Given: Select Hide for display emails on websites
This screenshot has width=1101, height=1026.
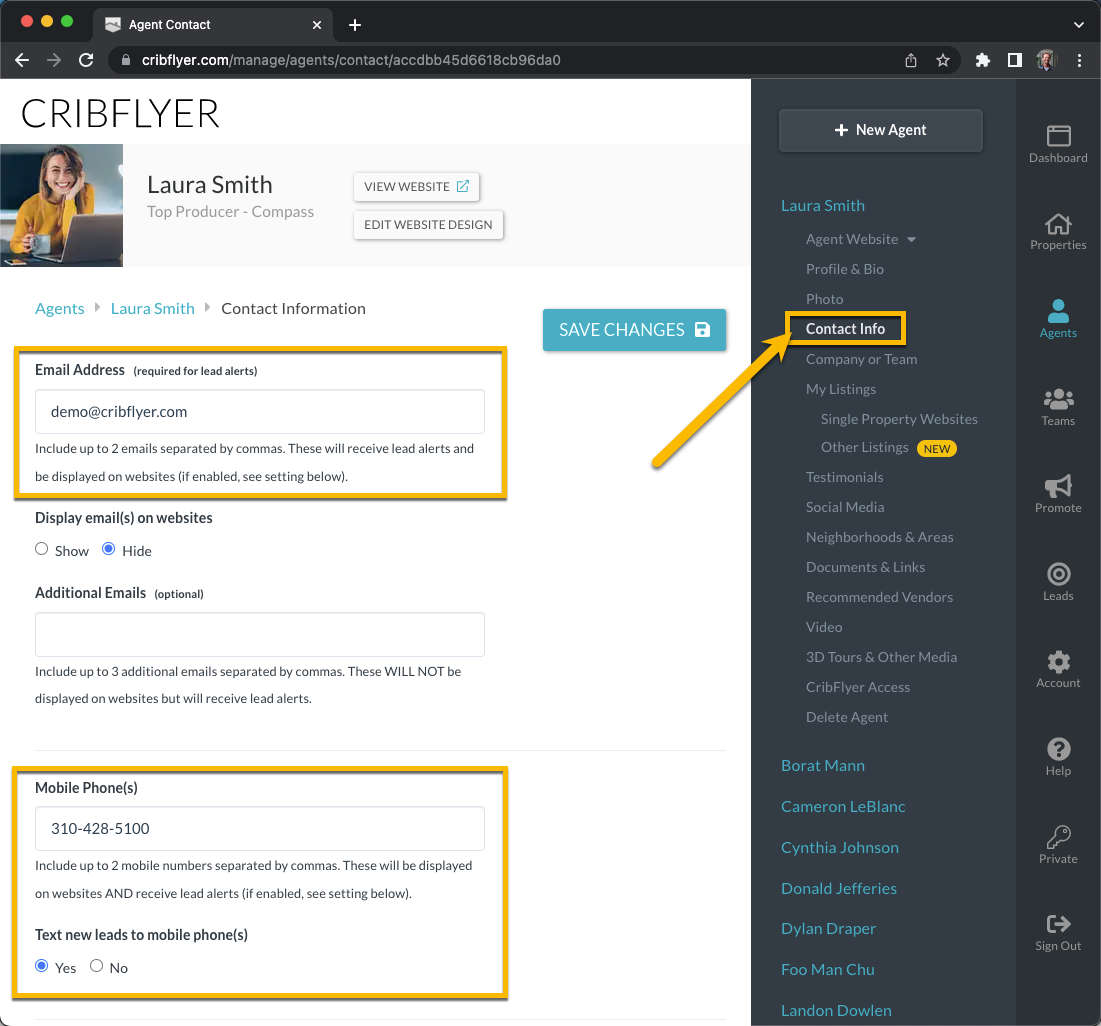Looking at the screenshot, I should pos(108,549).
